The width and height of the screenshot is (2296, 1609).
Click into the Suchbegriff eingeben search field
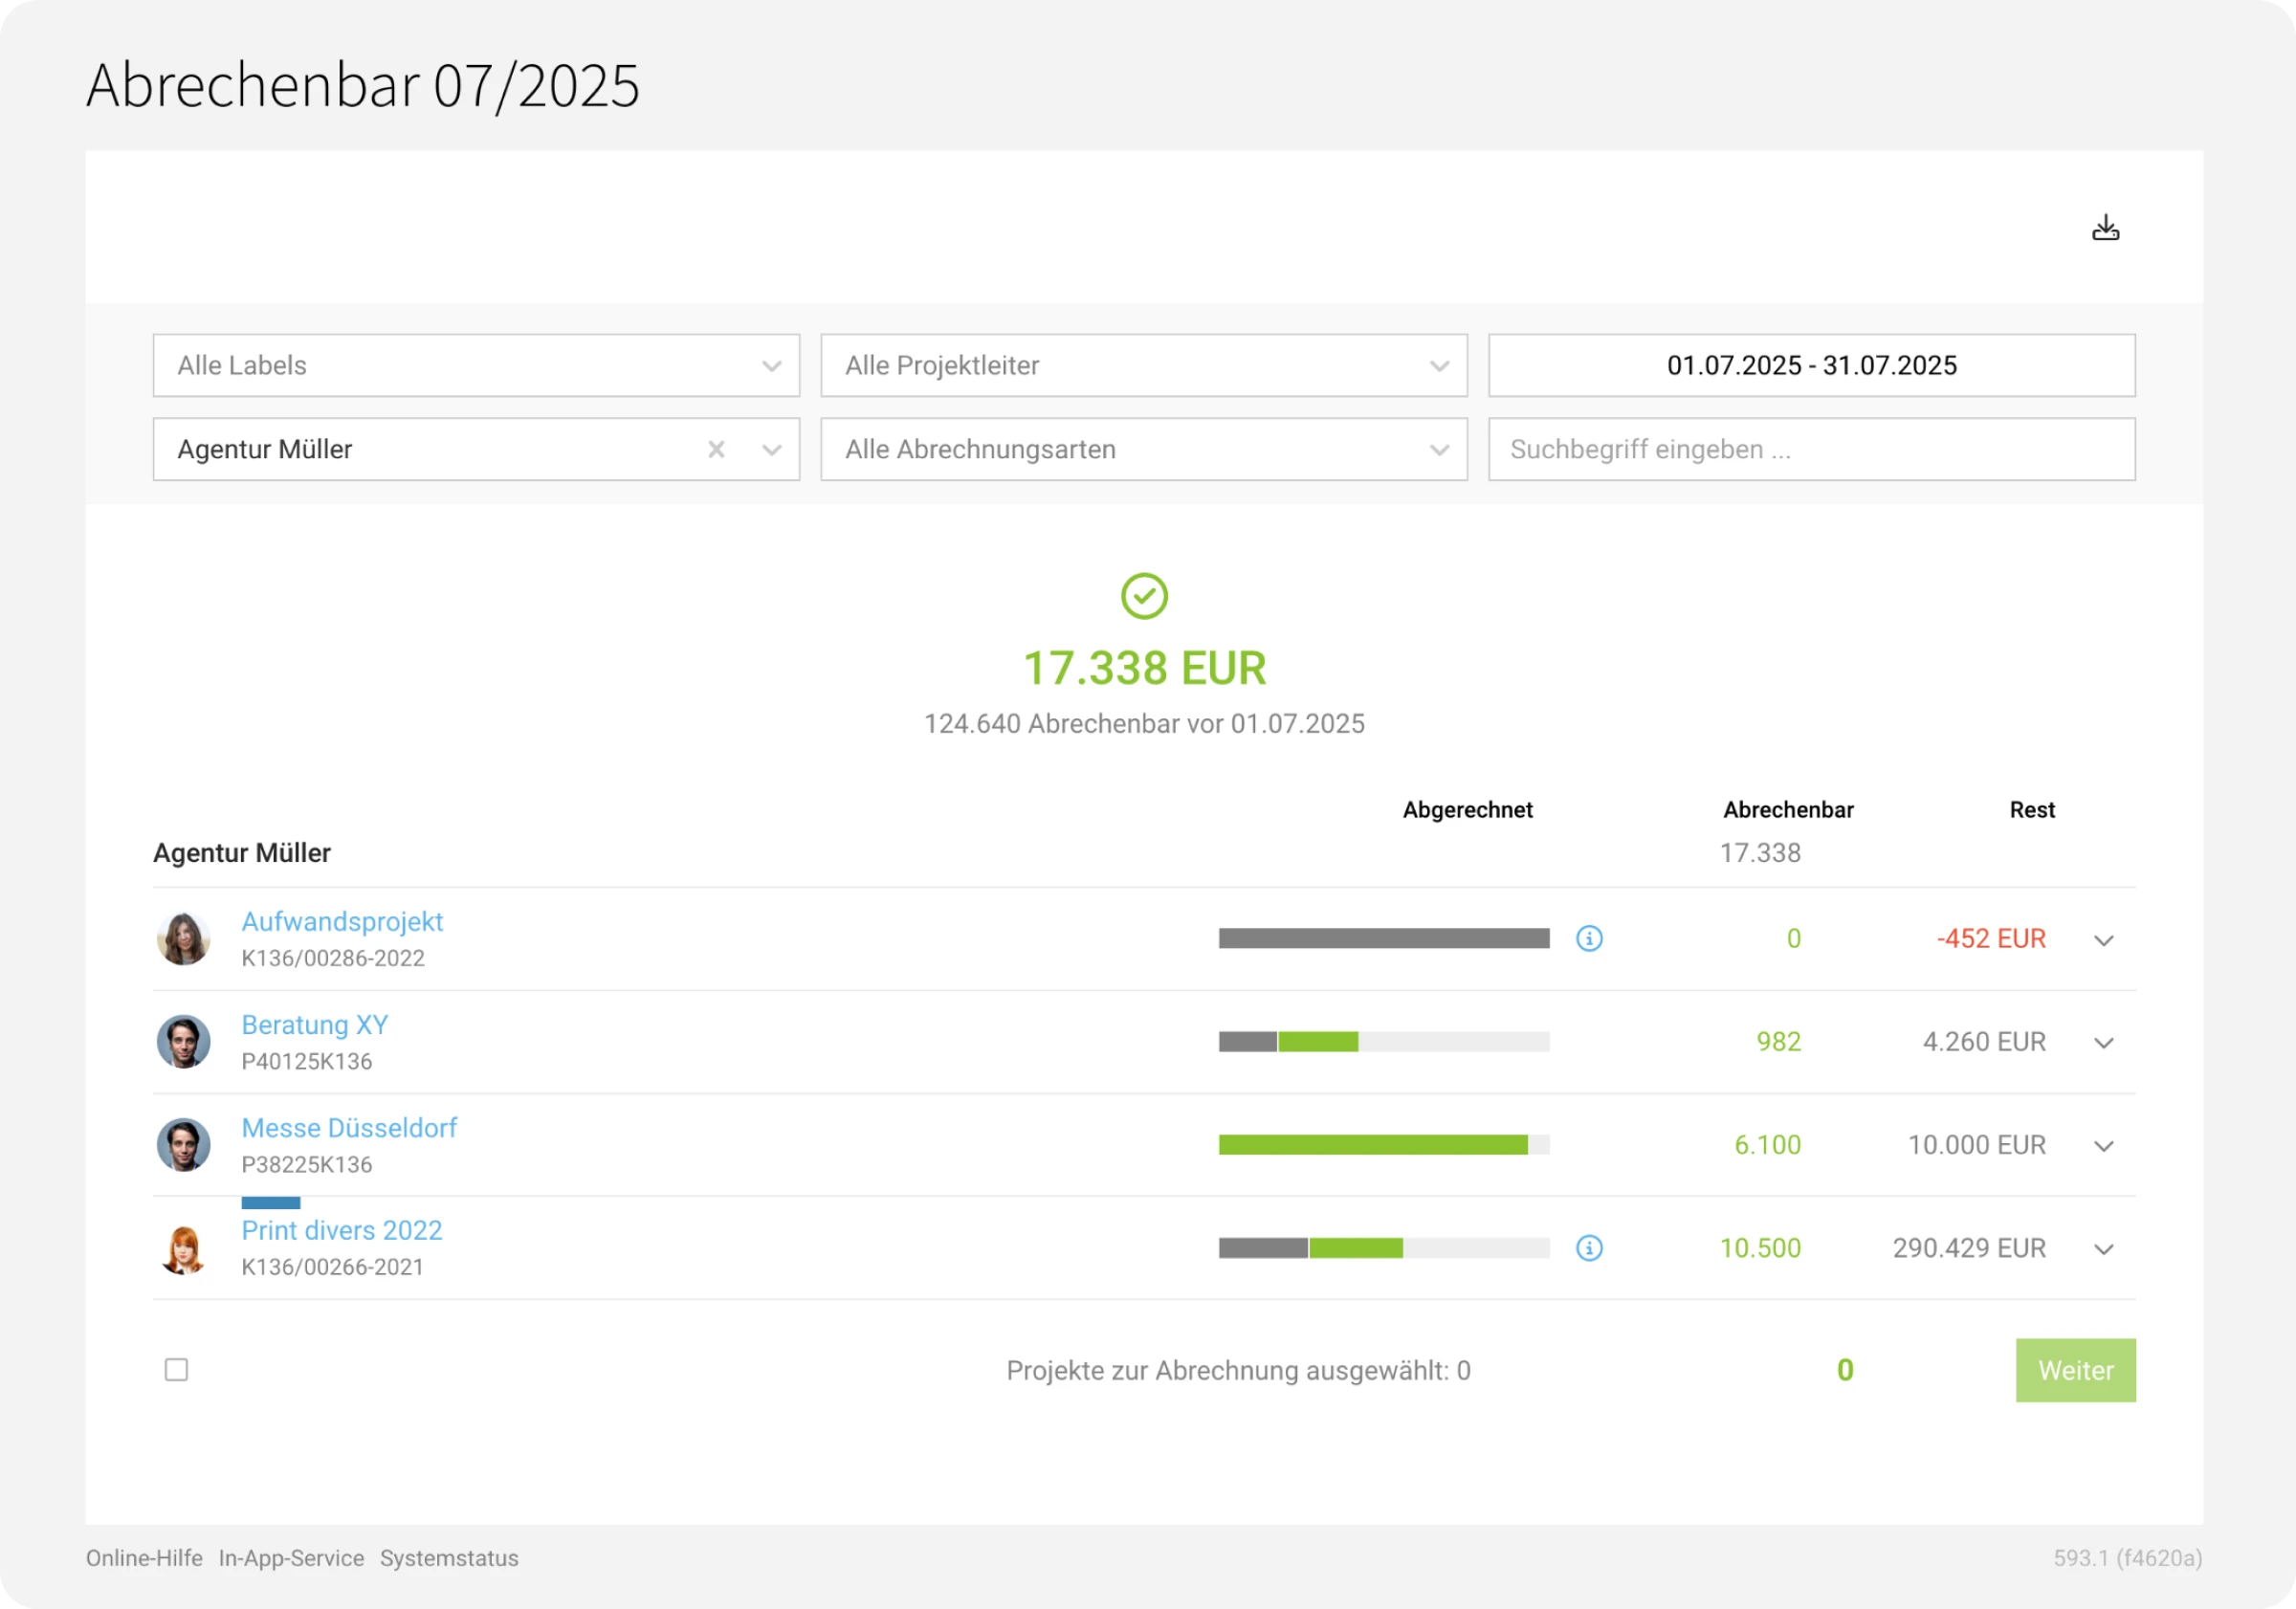tap(1811, 449)
